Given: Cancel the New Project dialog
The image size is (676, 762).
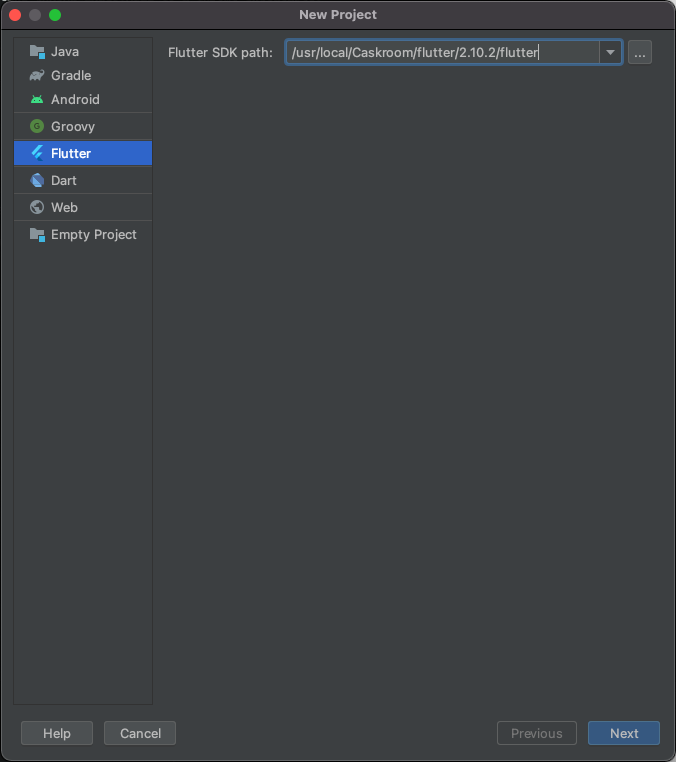Looking at the screenshot, I should 140,733.
